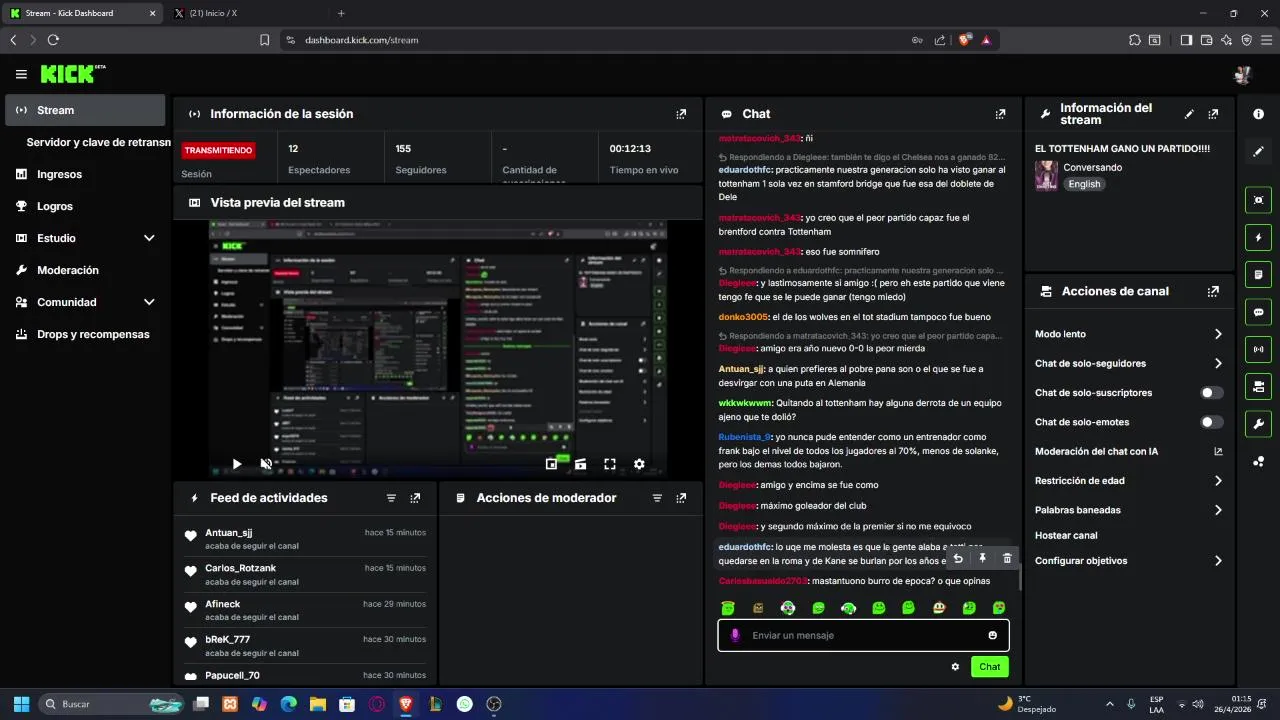The width and height of the screenshot is (1280, 720).
Task: Pop out the Acciones de canal panel
Action: pyautogui.click(x=1213, y=292)
